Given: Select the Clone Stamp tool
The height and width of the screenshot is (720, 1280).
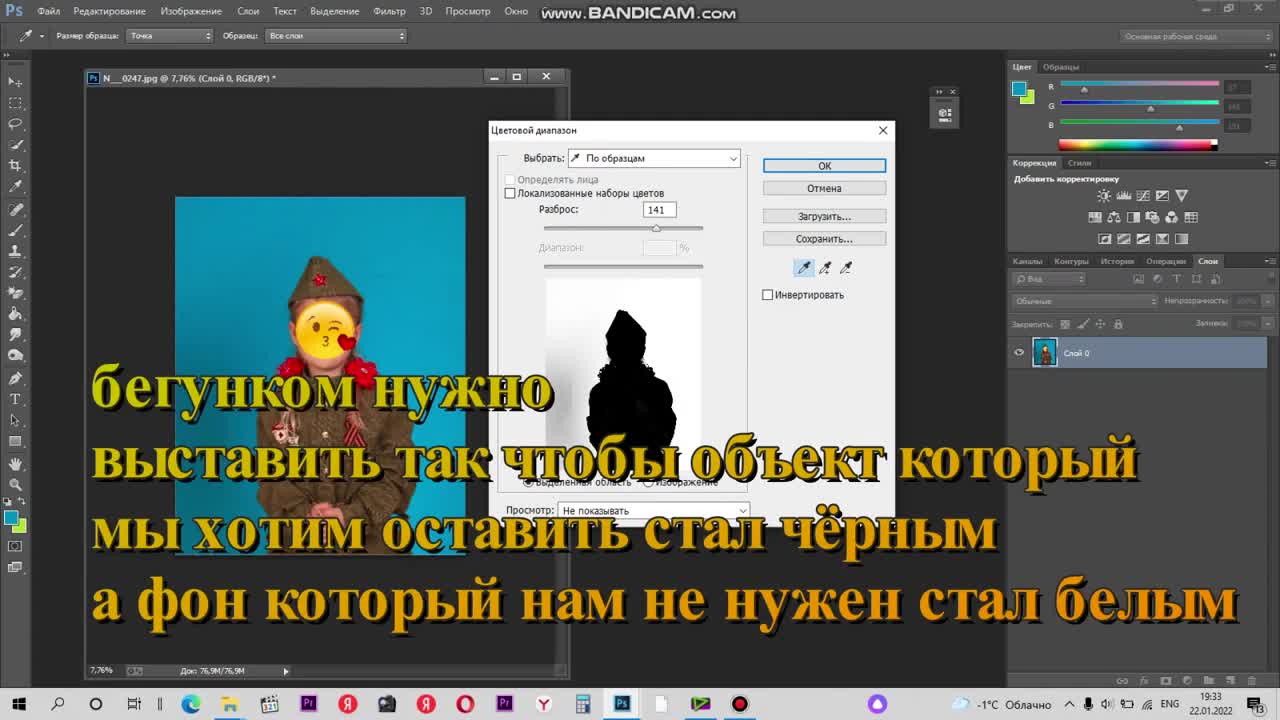Looking at the screenshot, I should pos(15,251).
